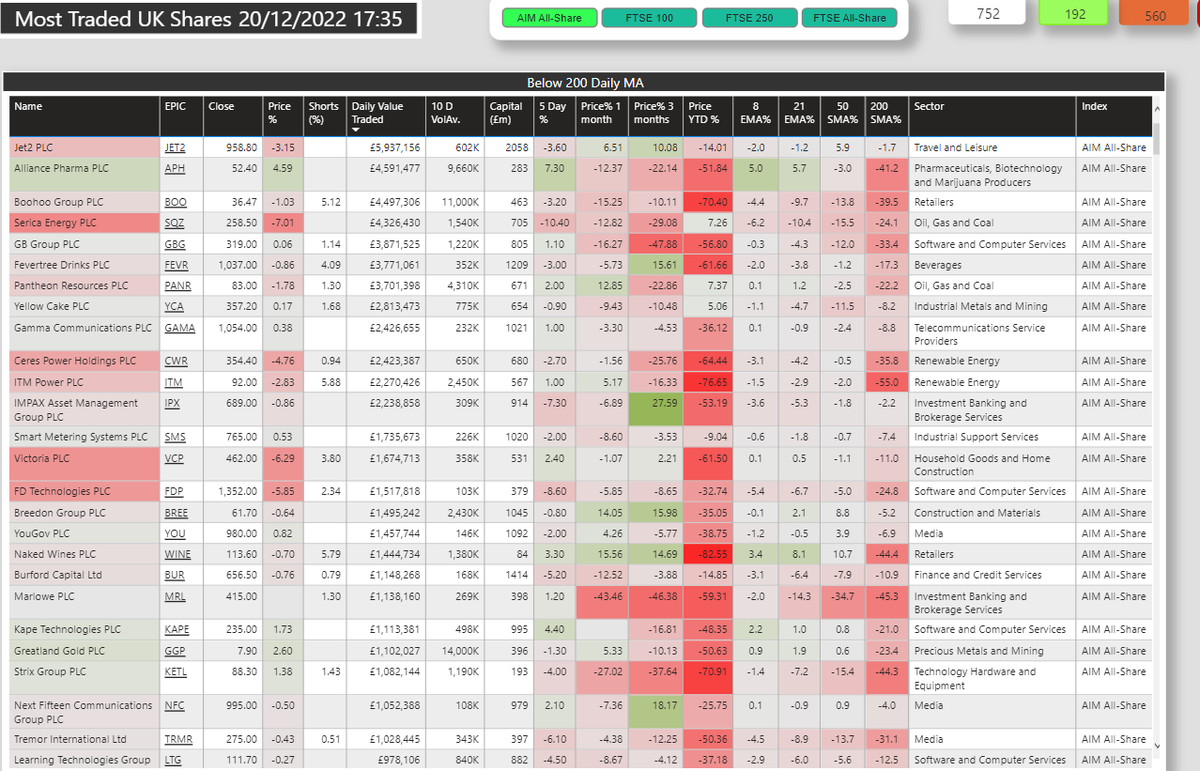1200x771 pixels.
Task: Select the Alliance Pharma PLC name cell
Action: pyautogui.click(x=84, y=175)
